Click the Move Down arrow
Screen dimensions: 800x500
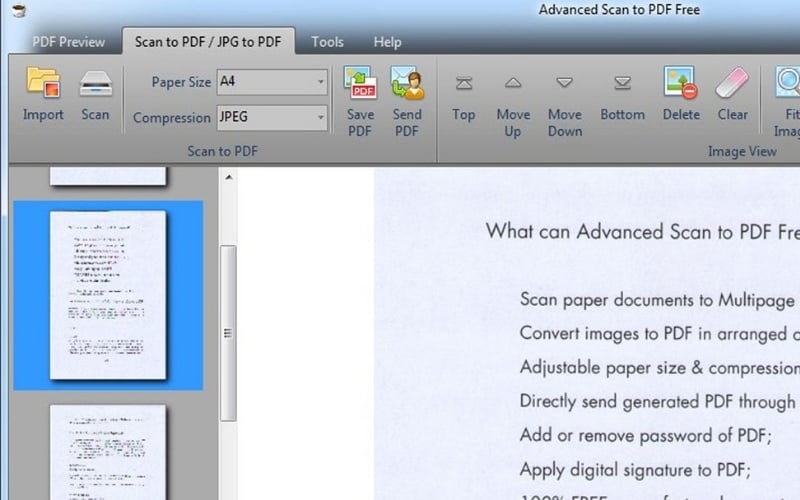564,83
